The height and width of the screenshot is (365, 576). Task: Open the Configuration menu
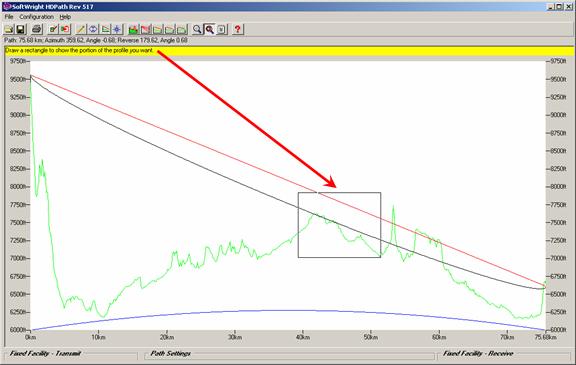pos(36,17)
